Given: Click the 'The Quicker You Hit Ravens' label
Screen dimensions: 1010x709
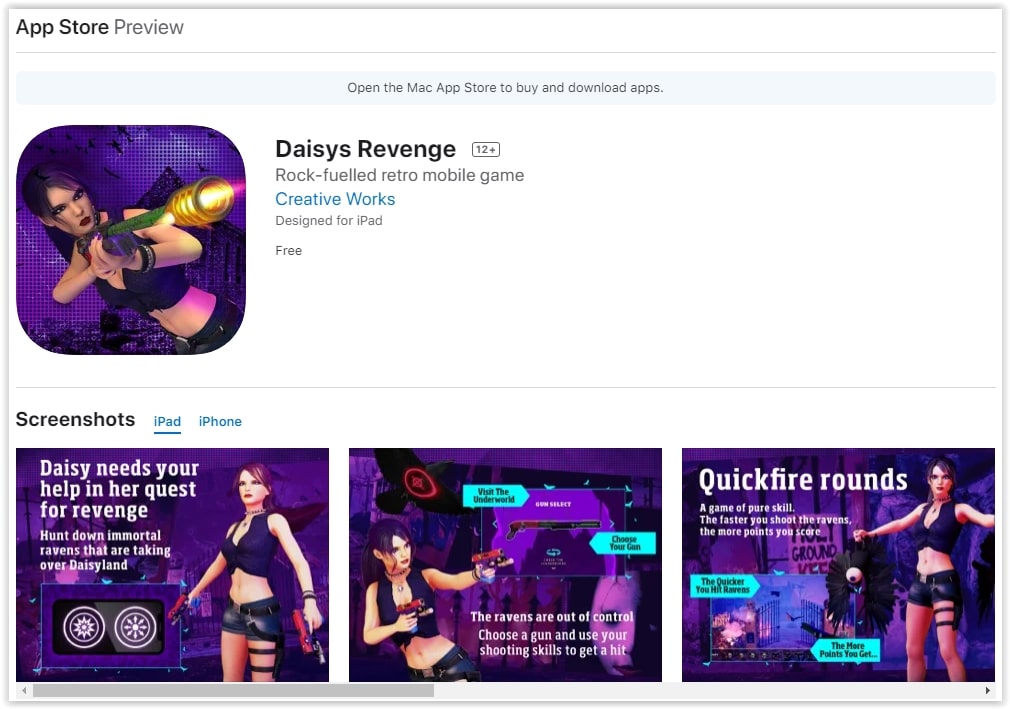Looking at the screenshot, I should tap(724, 586).
